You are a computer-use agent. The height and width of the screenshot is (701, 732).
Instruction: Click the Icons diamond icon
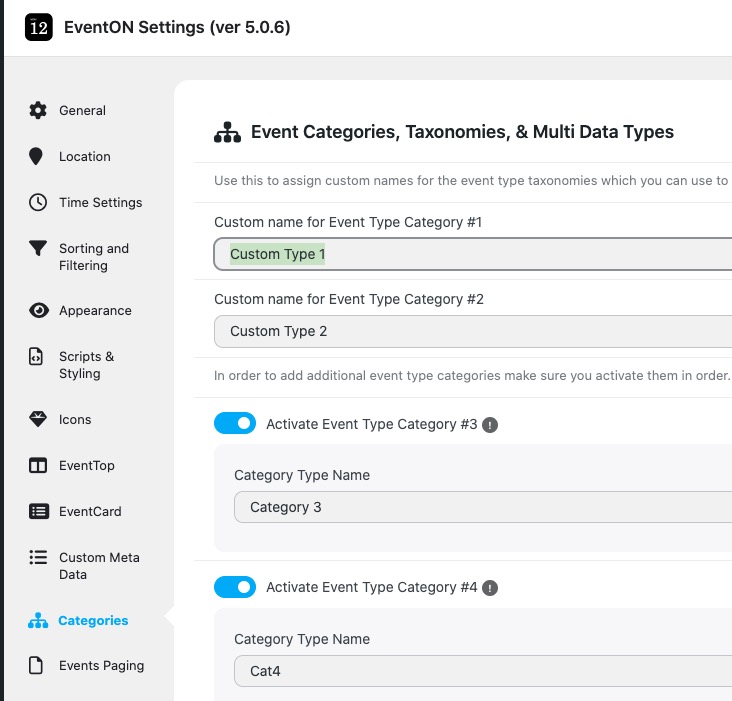(38, 420)
